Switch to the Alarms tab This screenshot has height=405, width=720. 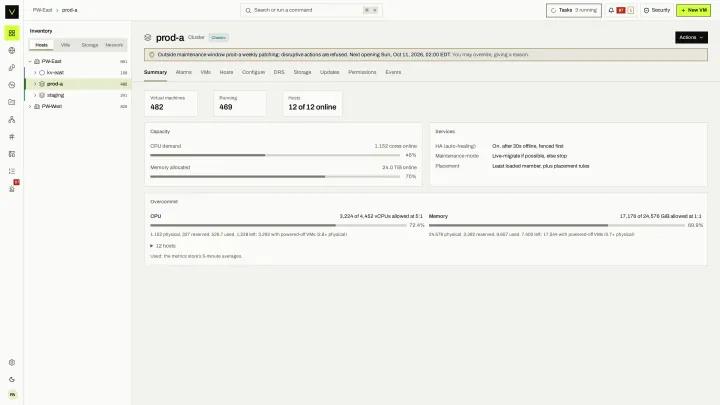coord(184,72)
